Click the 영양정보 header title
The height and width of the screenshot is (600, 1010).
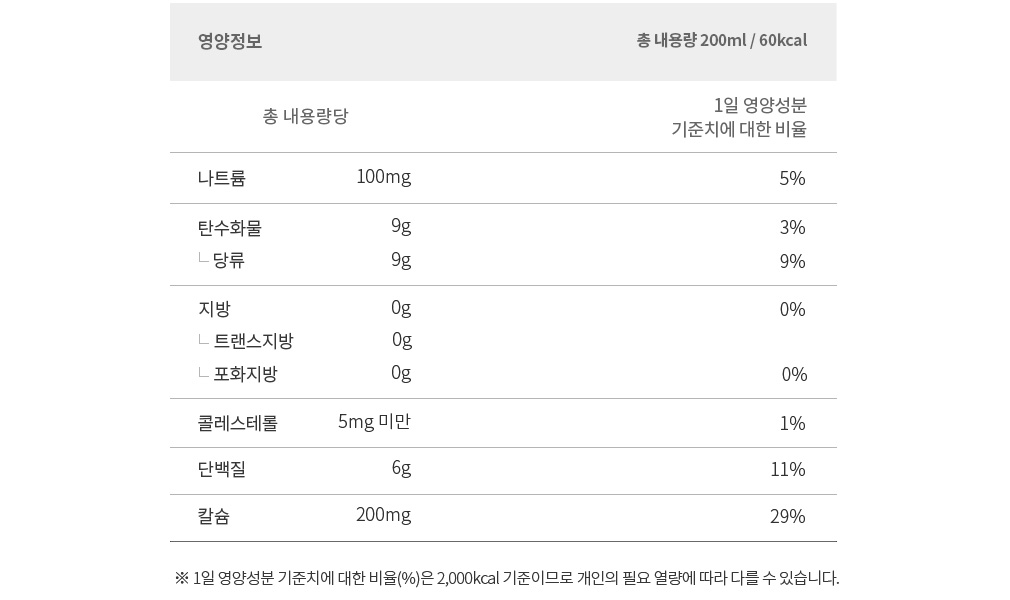pos(230,41)
